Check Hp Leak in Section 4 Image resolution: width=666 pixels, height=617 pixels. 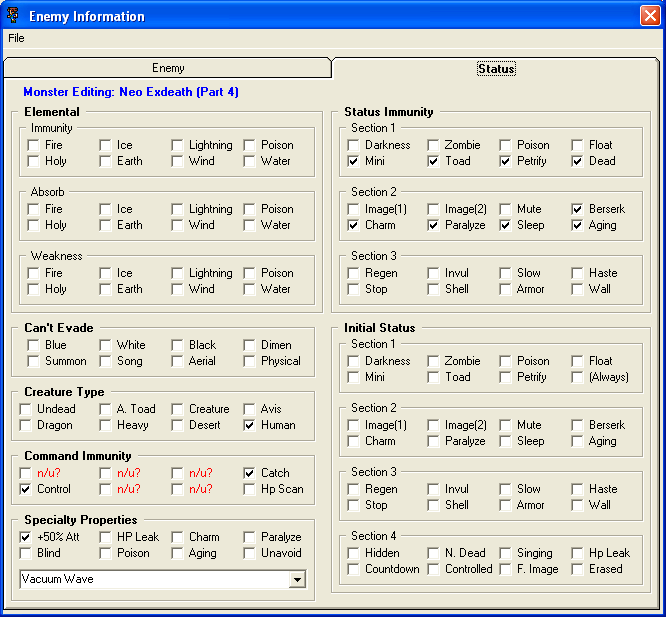[x=577, y=553]
